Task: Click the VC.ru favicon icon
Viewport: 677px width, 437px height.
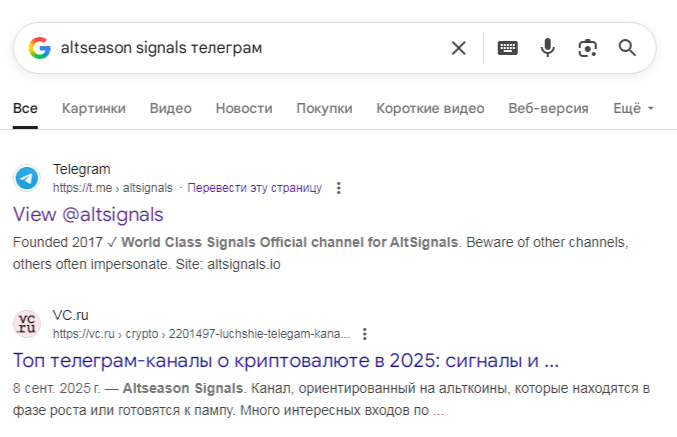Action: coord(27,324)
